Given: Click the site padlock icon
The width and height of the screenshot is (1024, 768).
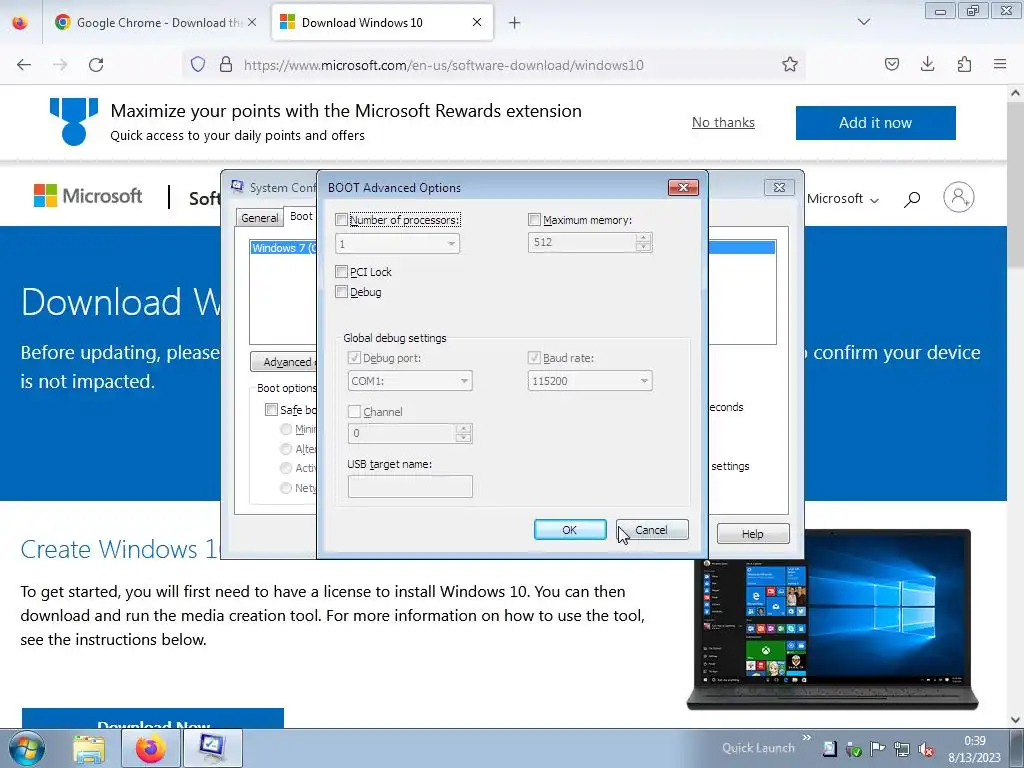Looking at the screenshot, I should pos(226,64).
